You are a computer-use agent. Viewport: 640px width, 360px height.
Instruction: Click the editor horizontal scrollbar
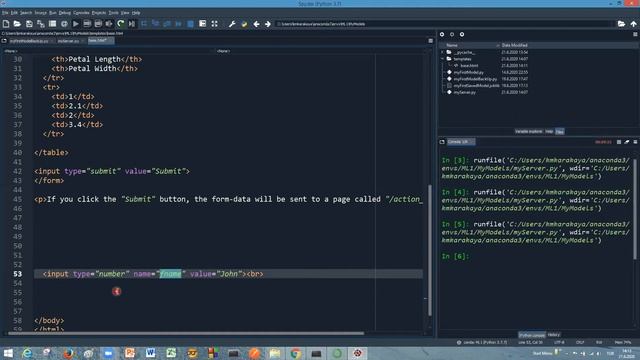186,333
